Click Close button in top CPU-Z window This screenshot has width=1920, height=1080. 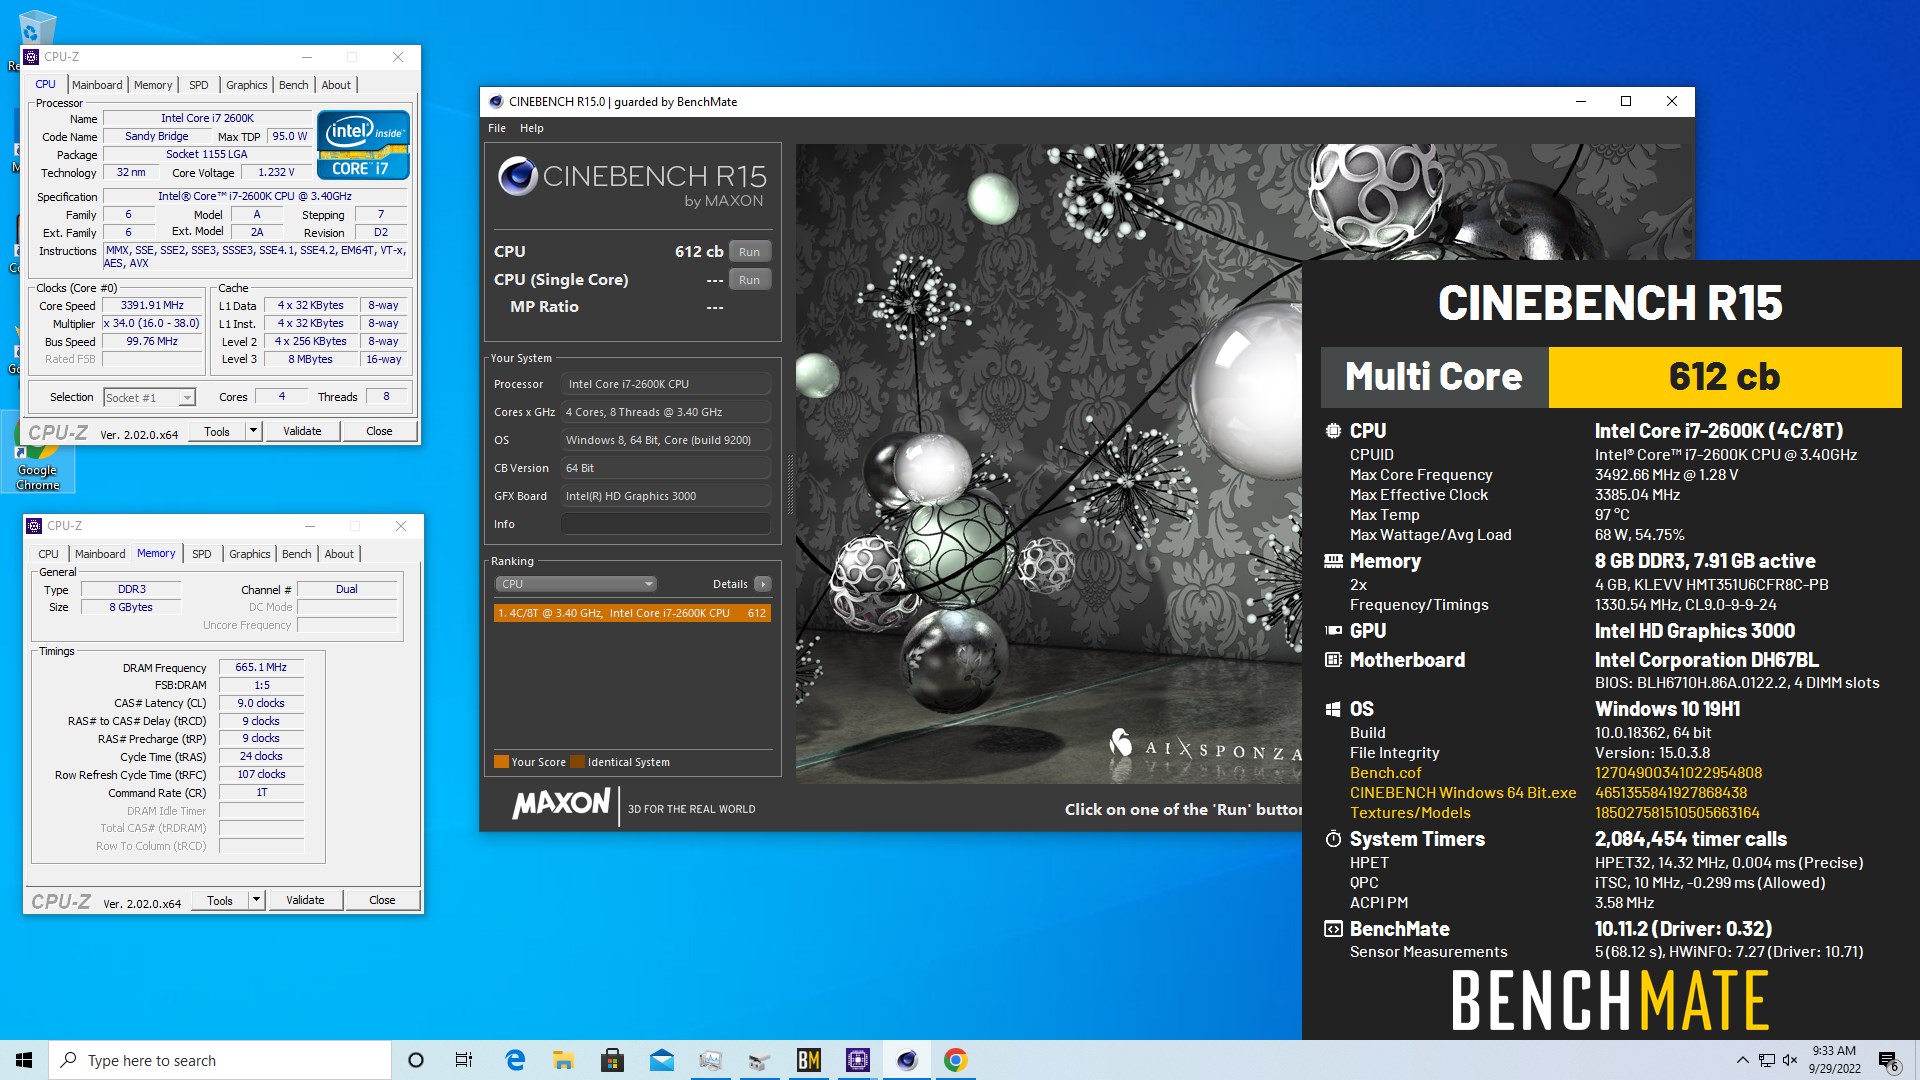point(379,432)
